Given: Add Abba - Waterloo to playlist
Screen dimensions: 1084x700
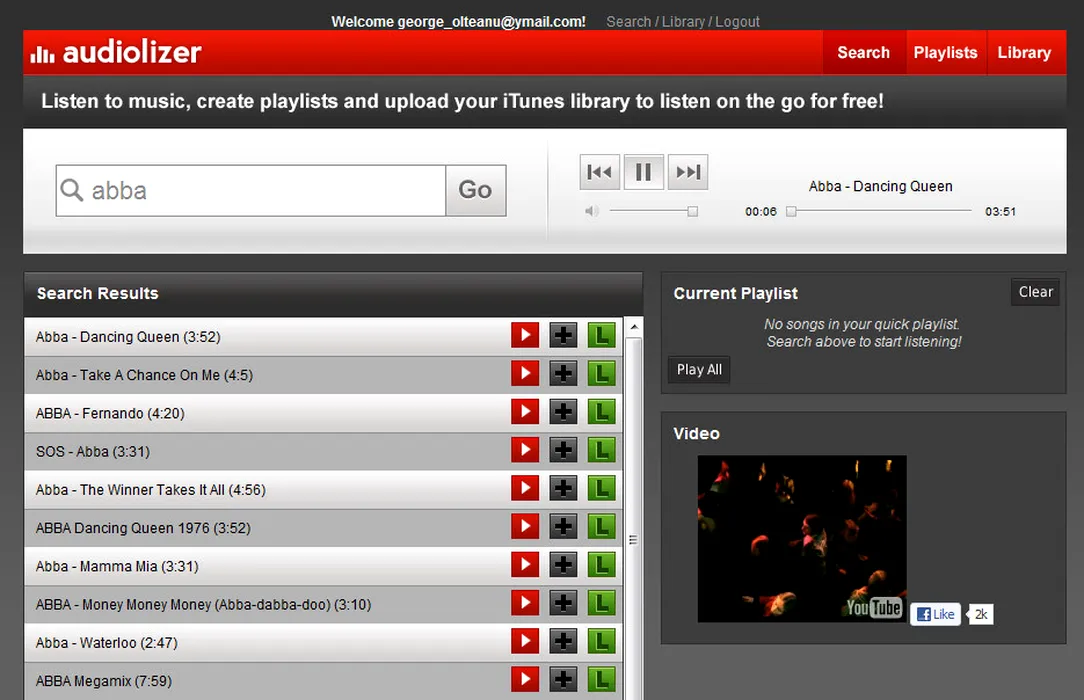Looking at the screenshot, I should [563, 641].
